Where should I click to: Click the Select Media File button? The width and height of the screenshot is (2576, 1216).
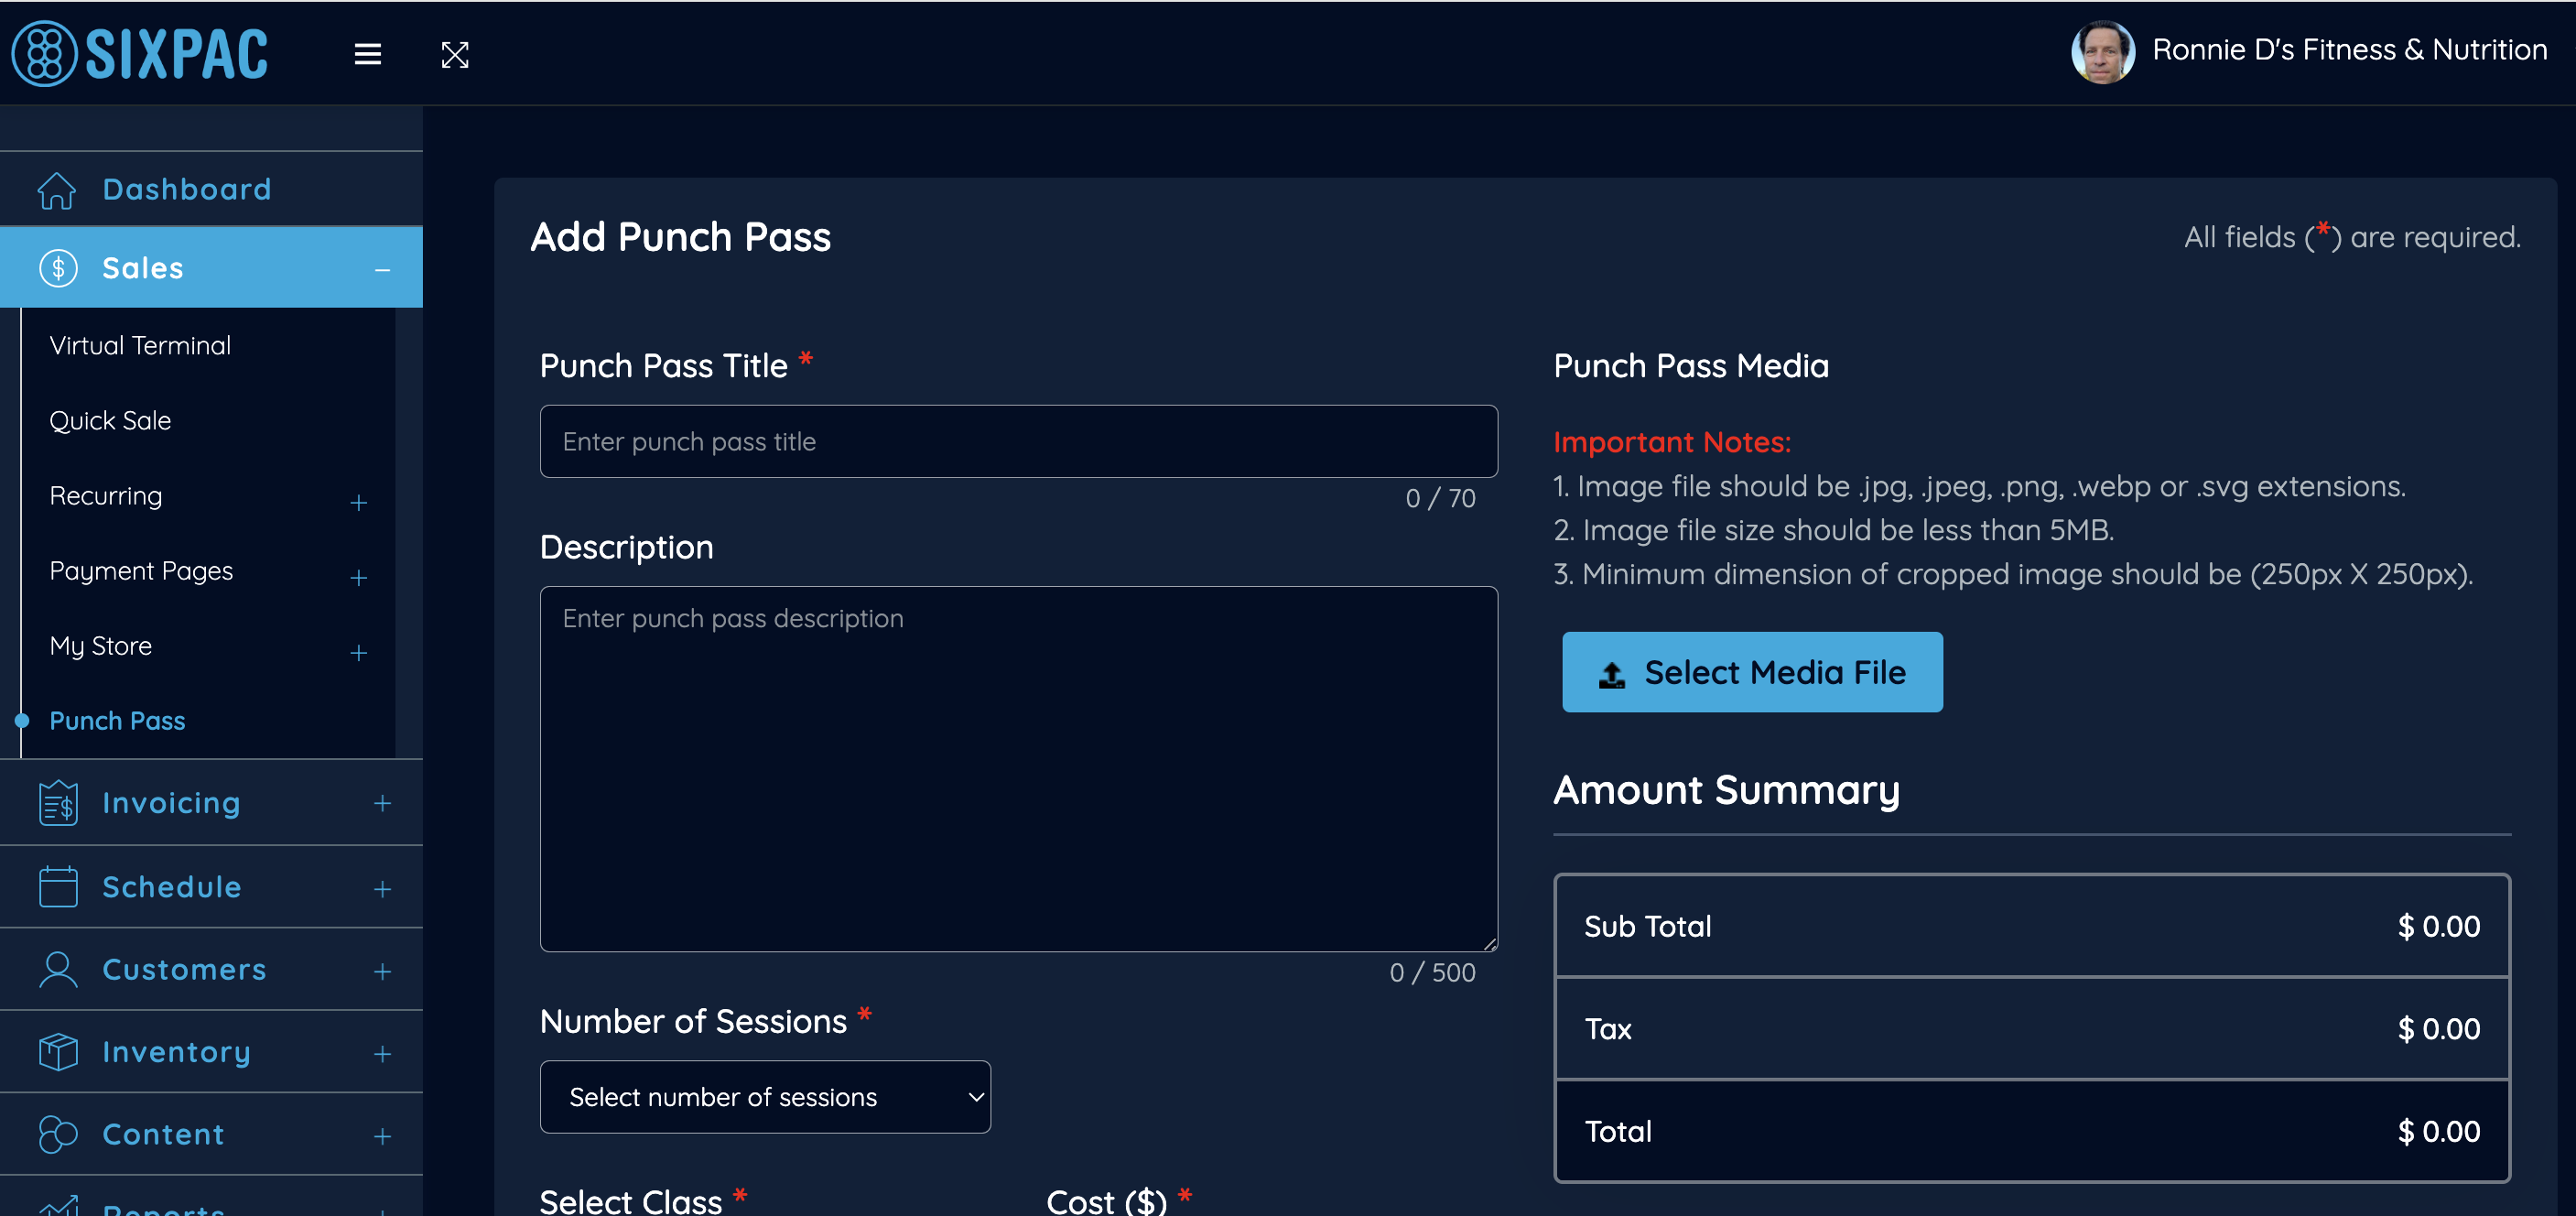1752,672
